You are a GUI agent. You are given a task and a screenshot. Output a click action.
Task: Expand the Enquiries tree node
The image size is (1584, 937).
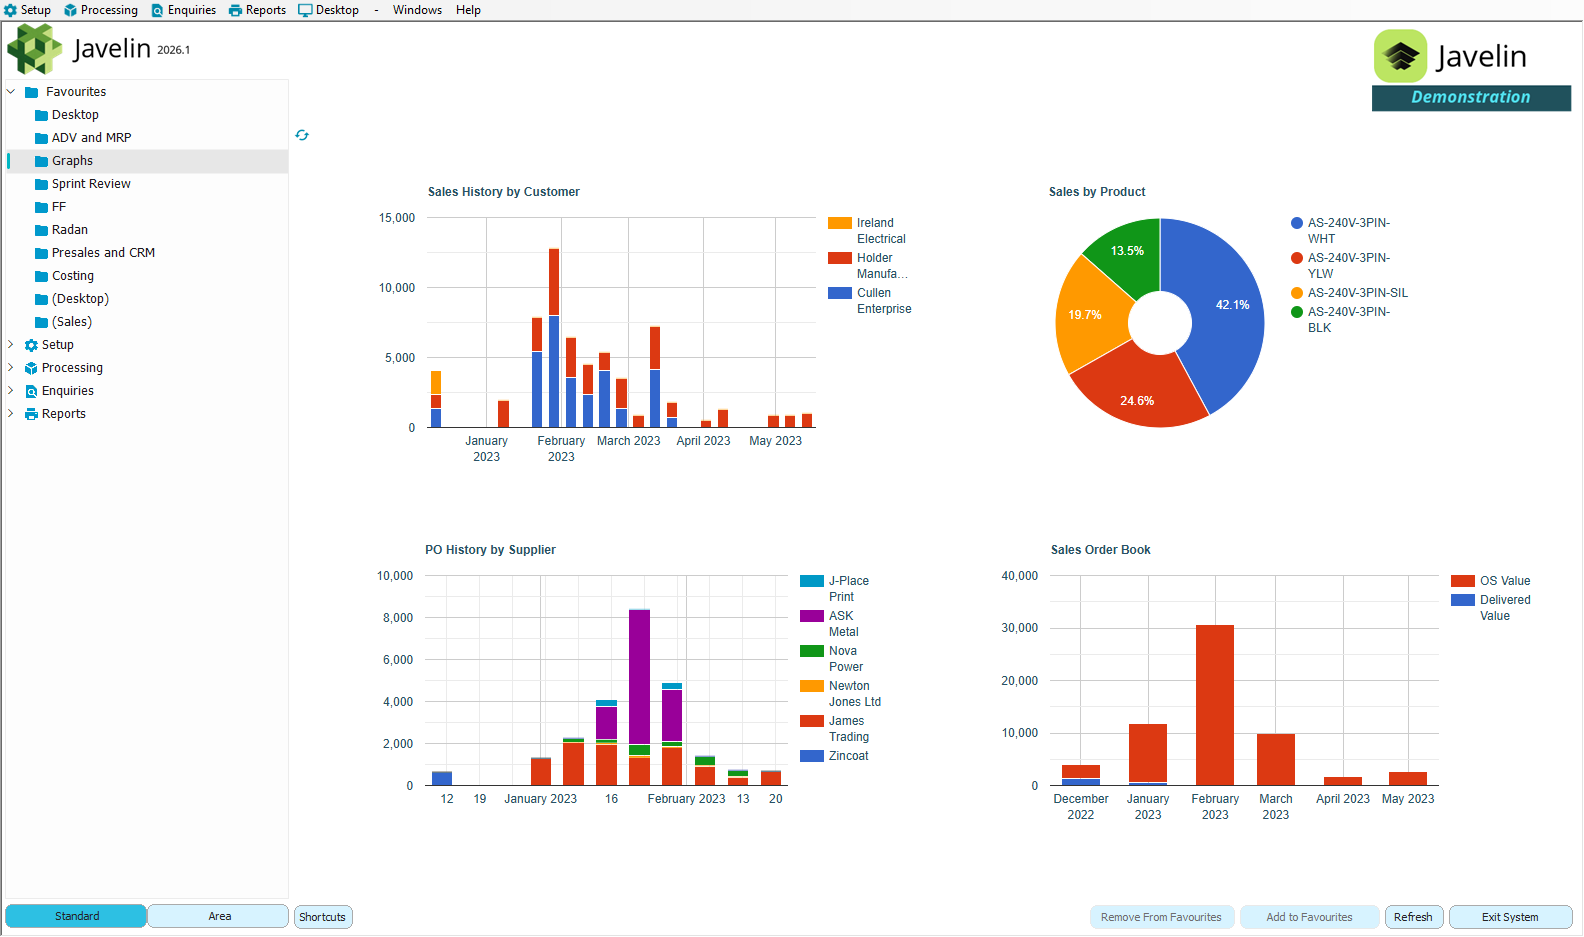(x=11, y=391)
